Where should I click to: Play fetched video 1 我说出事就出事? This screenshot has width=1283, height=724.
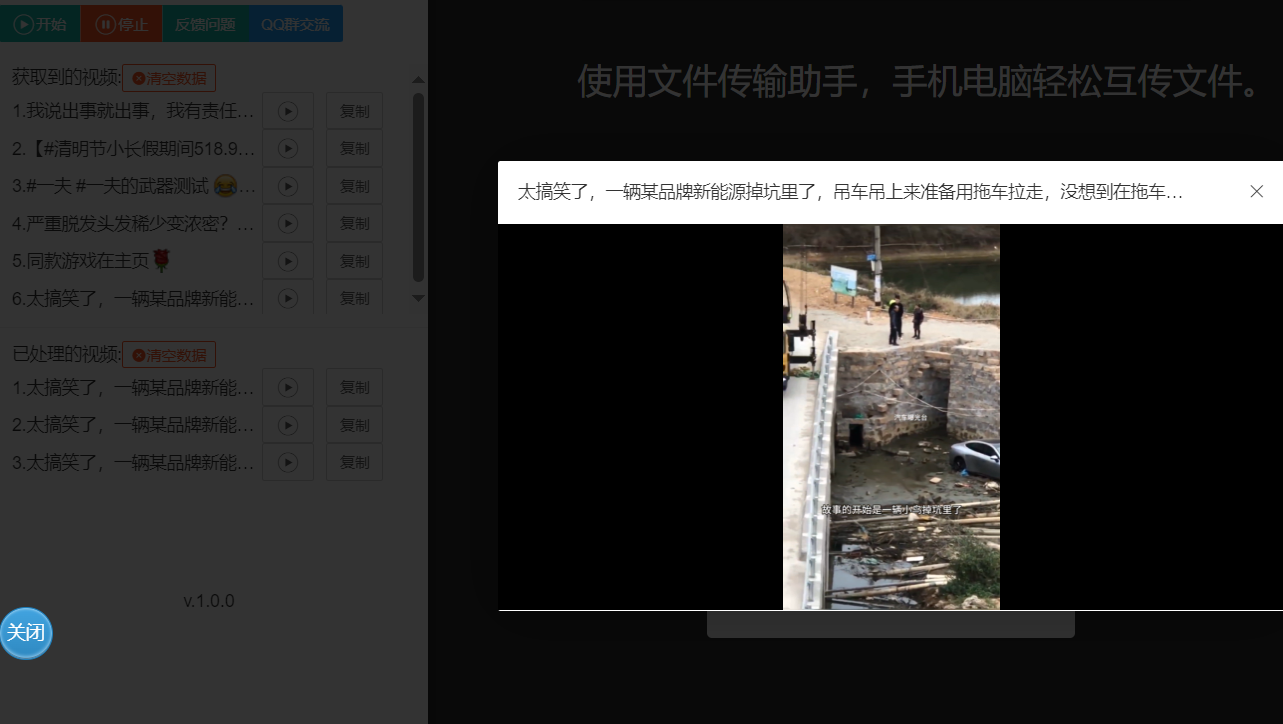(x=288, y=111)
